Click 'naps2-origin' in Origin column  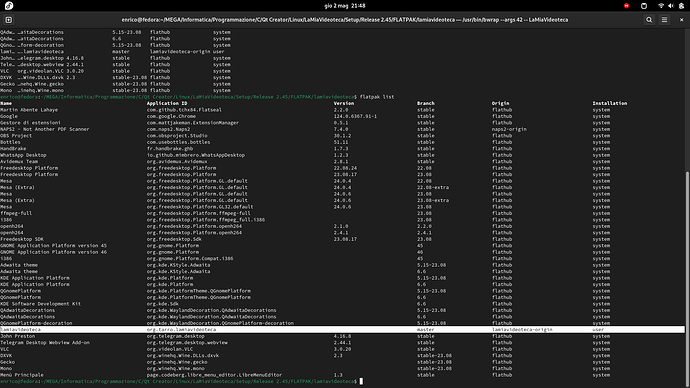pyautogui.click(x=509, y=129)
